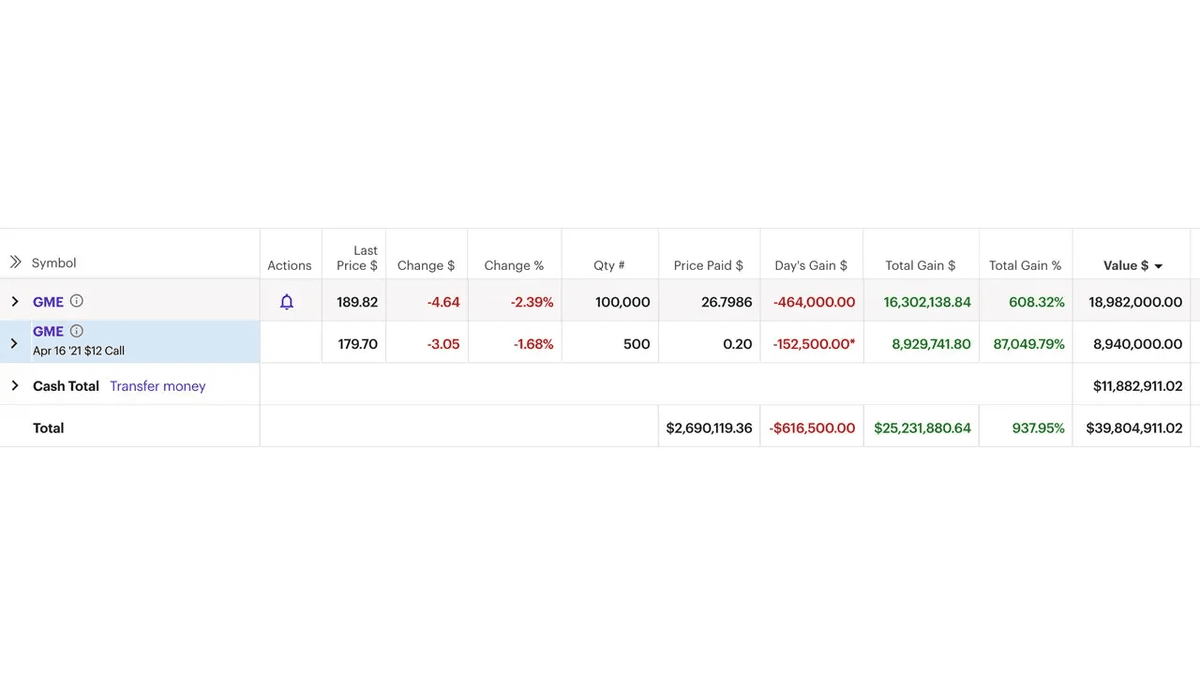Open the GME call option symbol link

coord(48,331)
